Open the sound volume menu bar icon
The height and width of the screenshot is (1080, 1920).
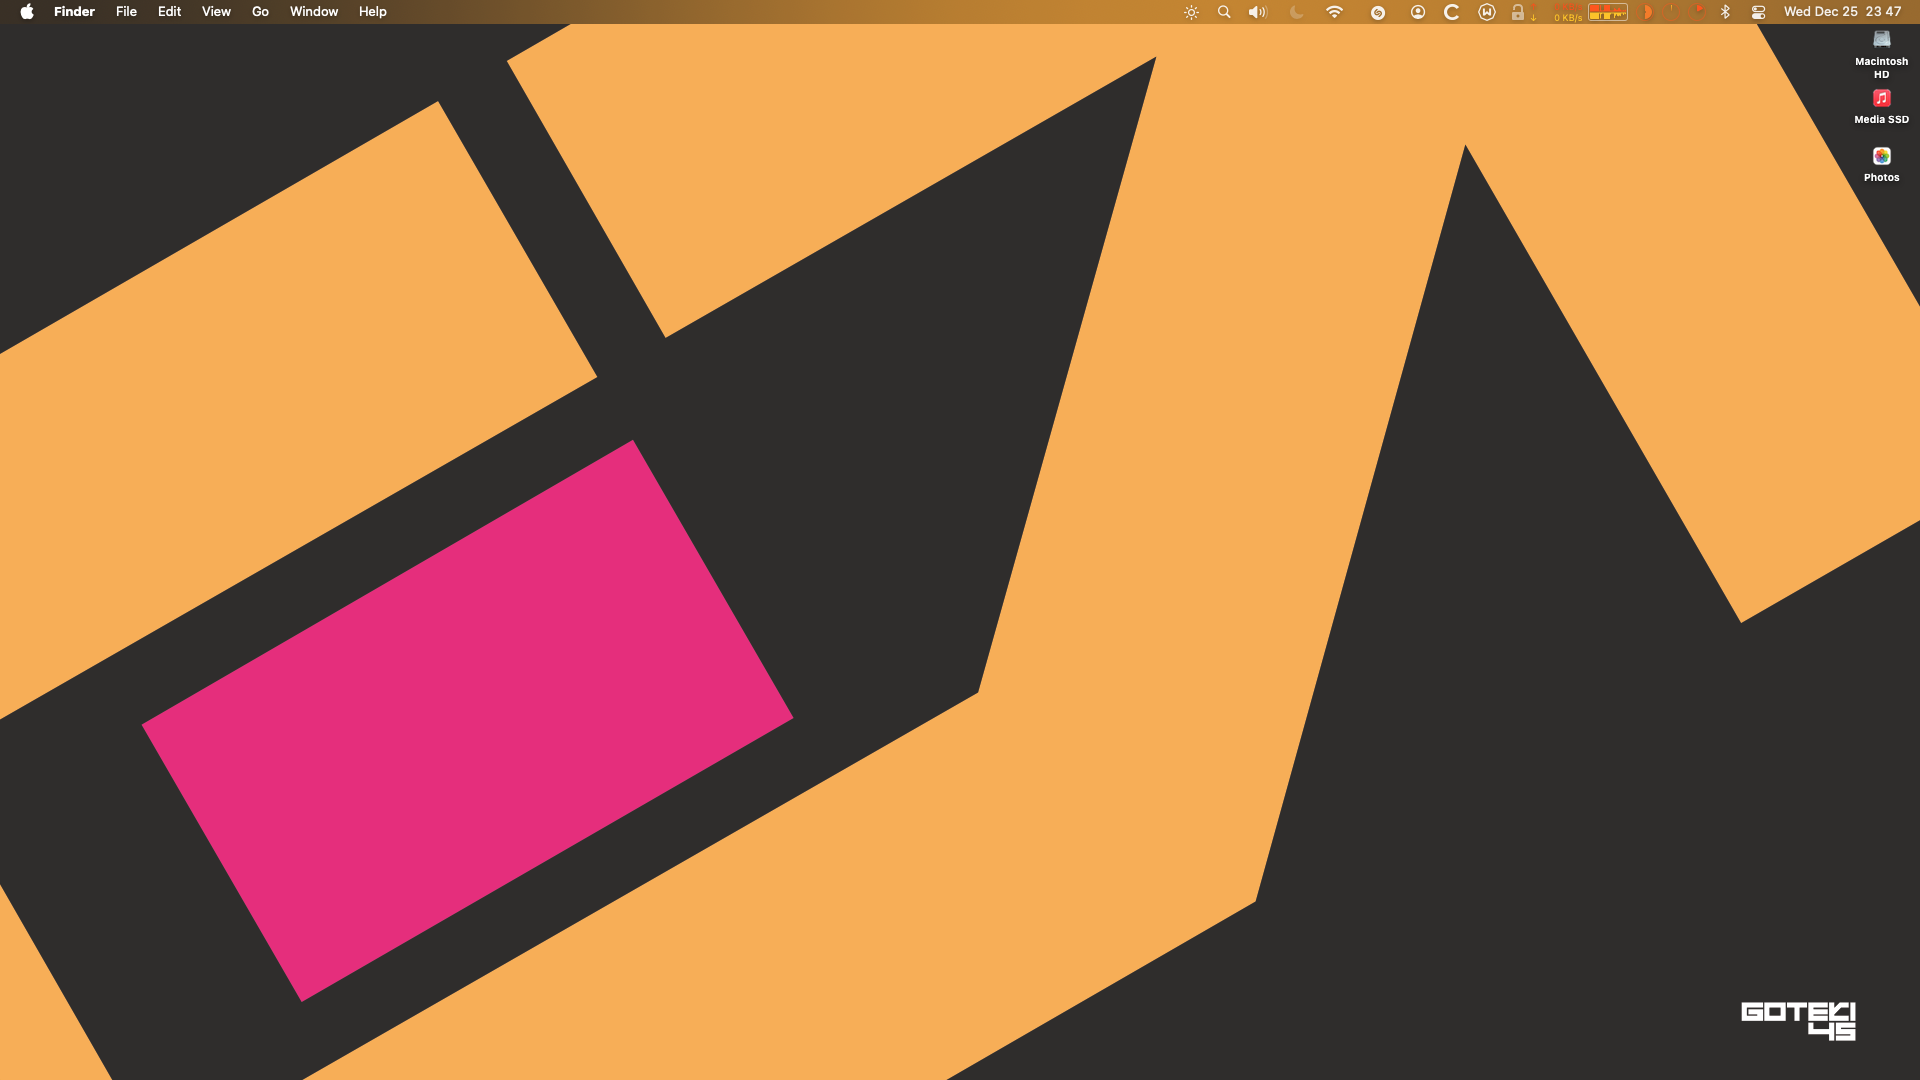[x=1257, y=12]
